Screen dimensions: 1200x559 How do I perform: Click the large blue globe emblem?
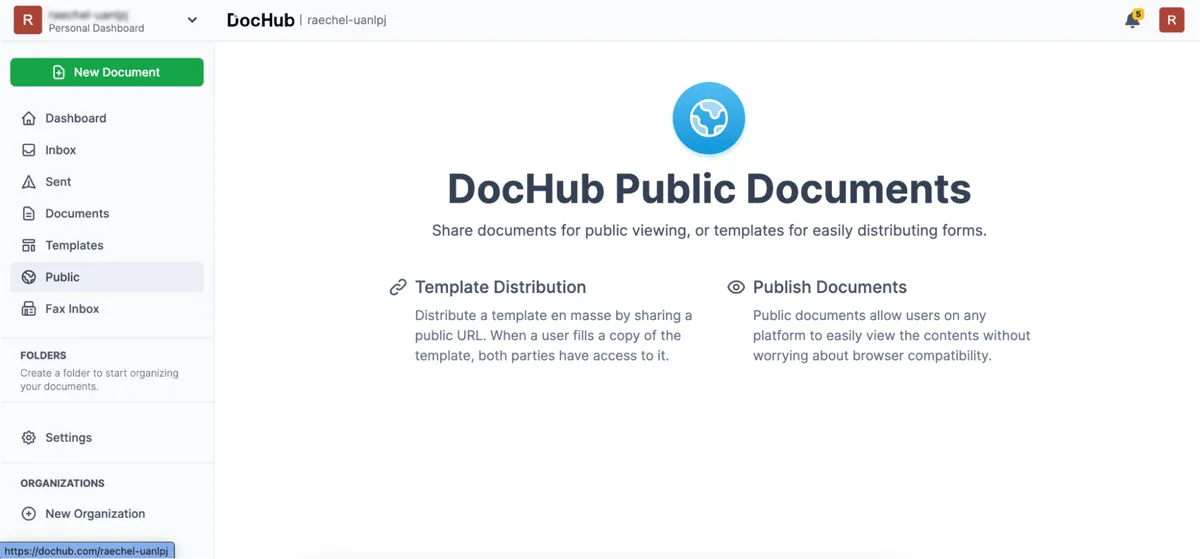709,119
